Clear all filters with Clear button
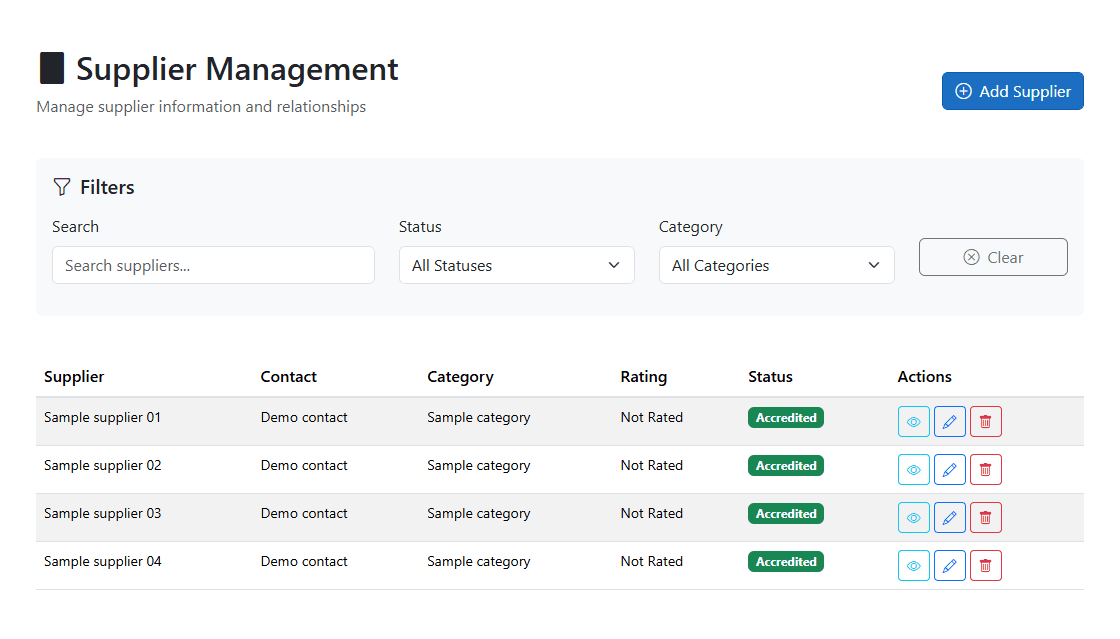The image size is (1120, 639). [993, 257]
